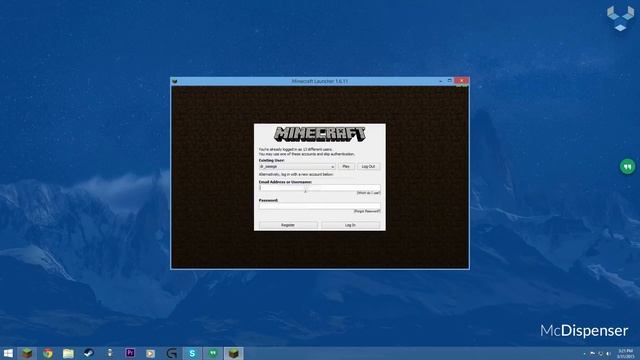
Task: Open the "Forgot Password?" link
Action: [367, 211]
